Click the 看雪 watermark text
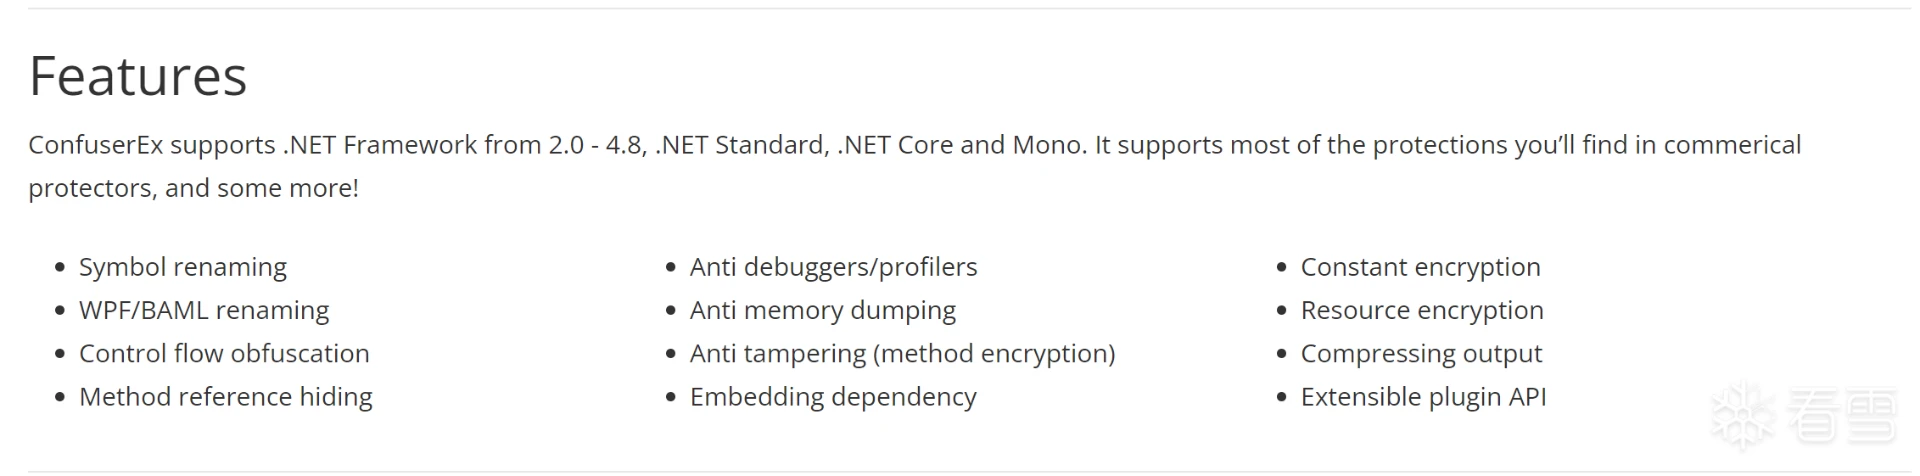The image size is (1920, 476). point(1840,413)
